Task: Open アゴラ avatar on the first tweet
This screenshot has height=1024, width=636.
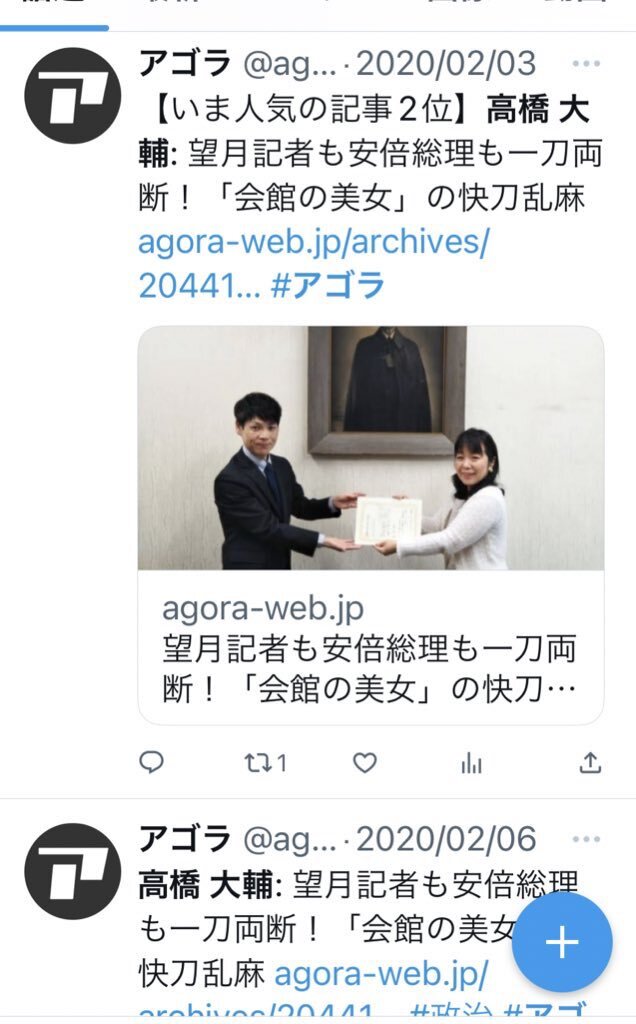Action: pyautogui.click(x=72, y=96)
